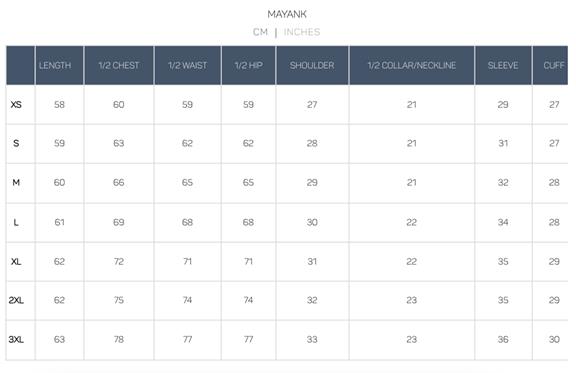Select the XL size row label
Image resolution: width=576 pixels, height=373 pixels.
pyautogui.click(x=16, y=262)
